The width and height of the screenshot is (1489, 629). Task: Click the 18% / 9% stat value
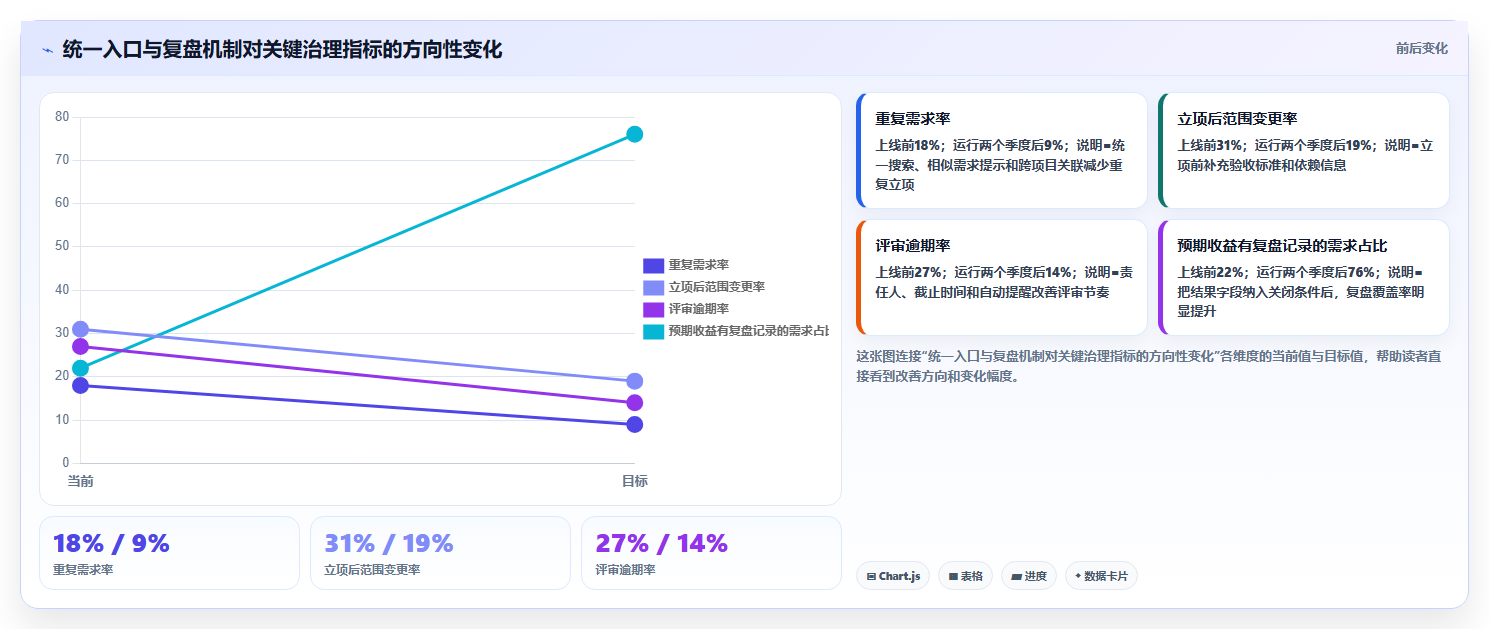[x=111, y=543]
